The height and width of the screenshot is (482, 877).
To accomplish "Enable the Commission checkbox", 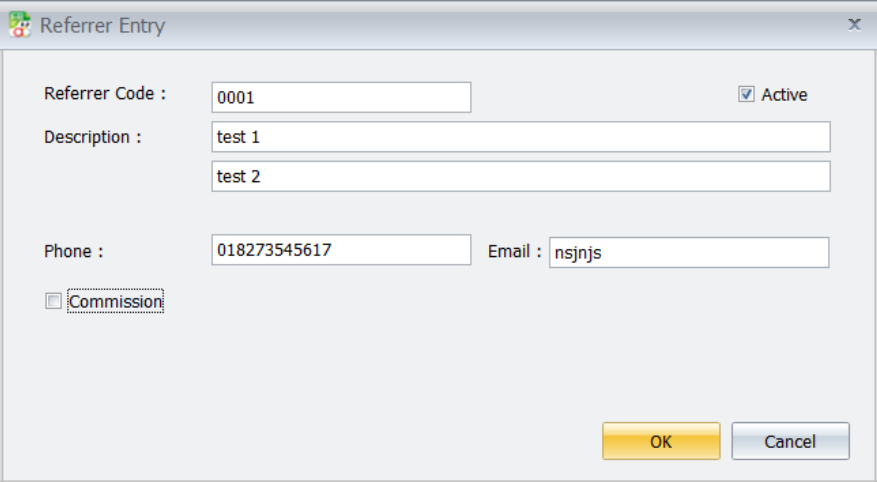I will pyautogui.click(x=53, y=301).
